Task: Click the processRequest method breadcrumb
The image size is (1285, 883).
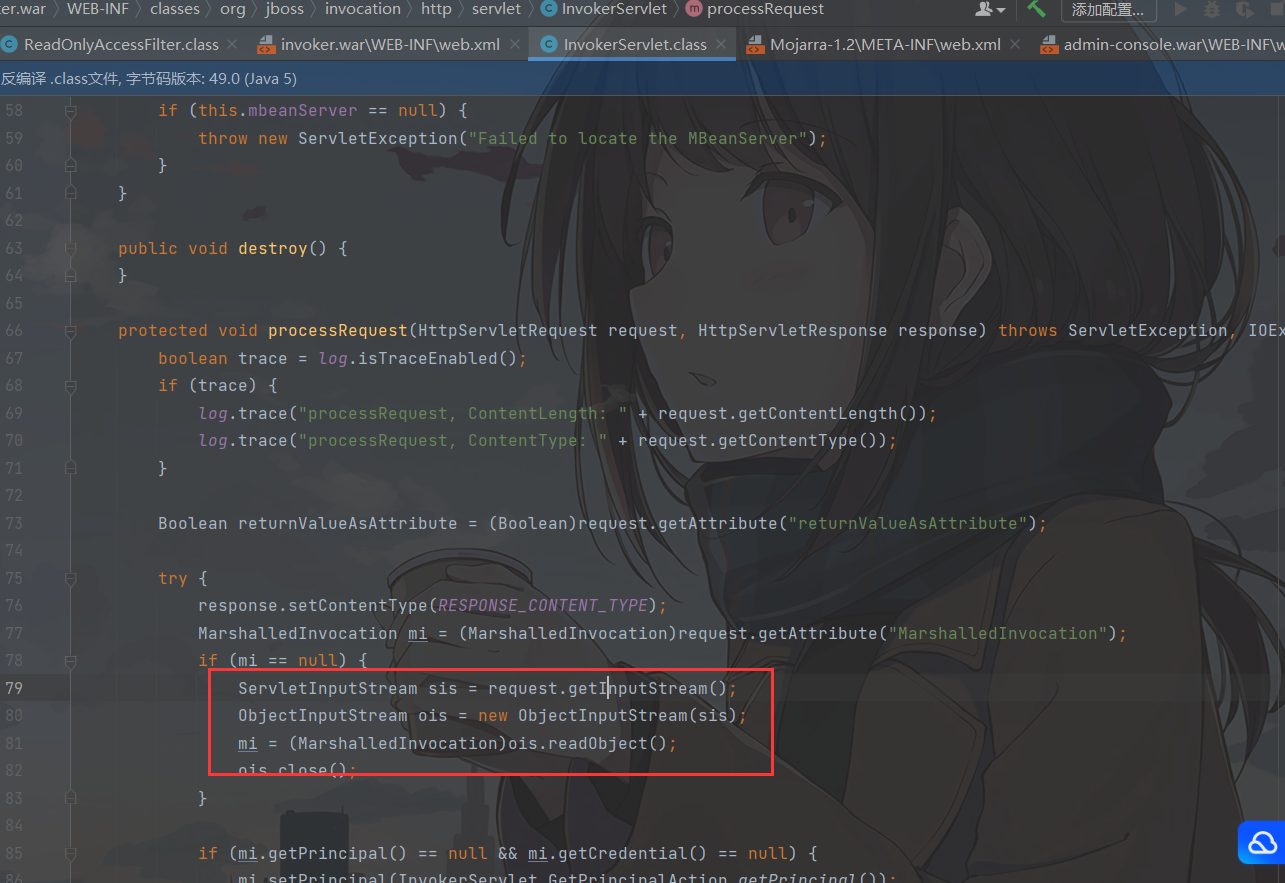Action: tap(765, 9)
